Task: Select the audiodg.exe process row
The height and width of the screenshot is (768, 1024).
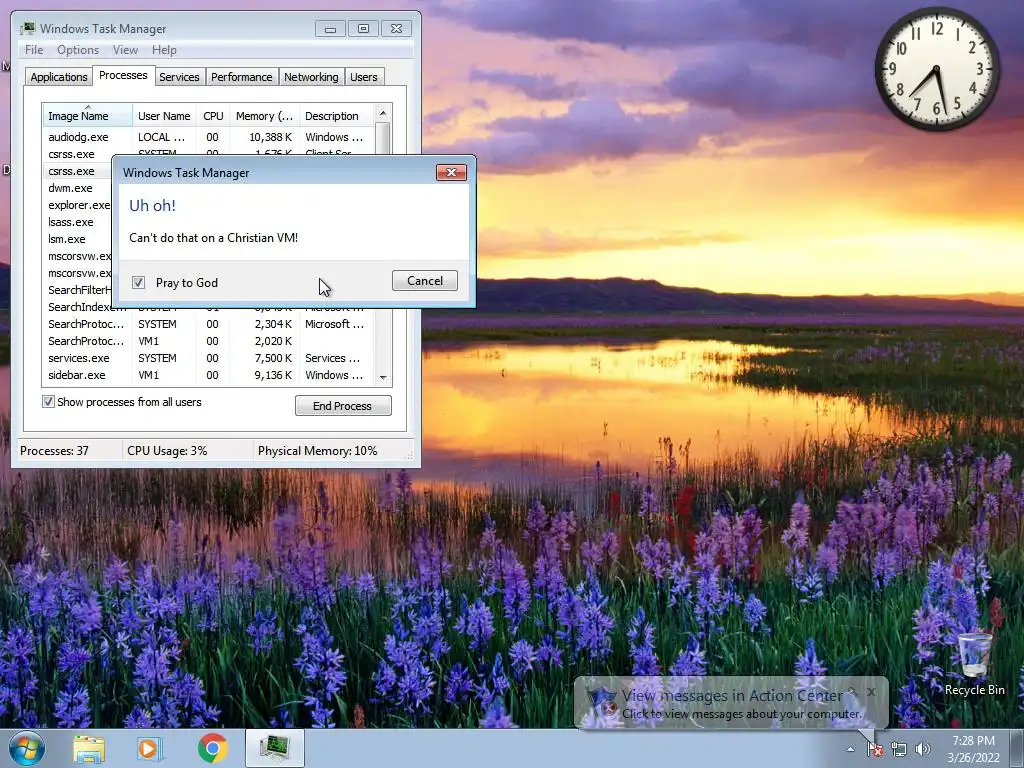Action: [x=208, y=137]
